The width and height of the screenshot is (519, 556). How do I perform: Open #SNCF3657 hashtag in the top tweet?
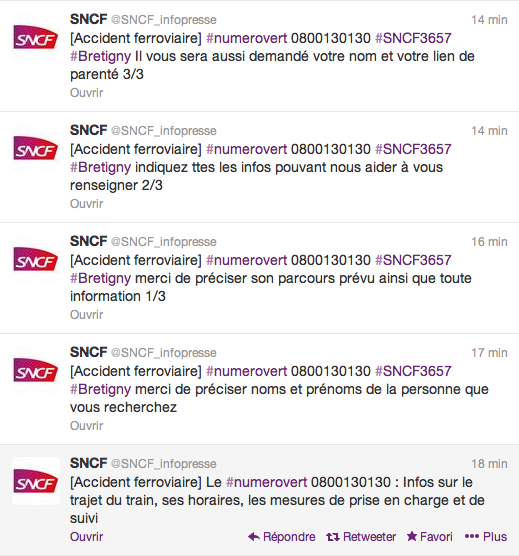pos(413,38)
